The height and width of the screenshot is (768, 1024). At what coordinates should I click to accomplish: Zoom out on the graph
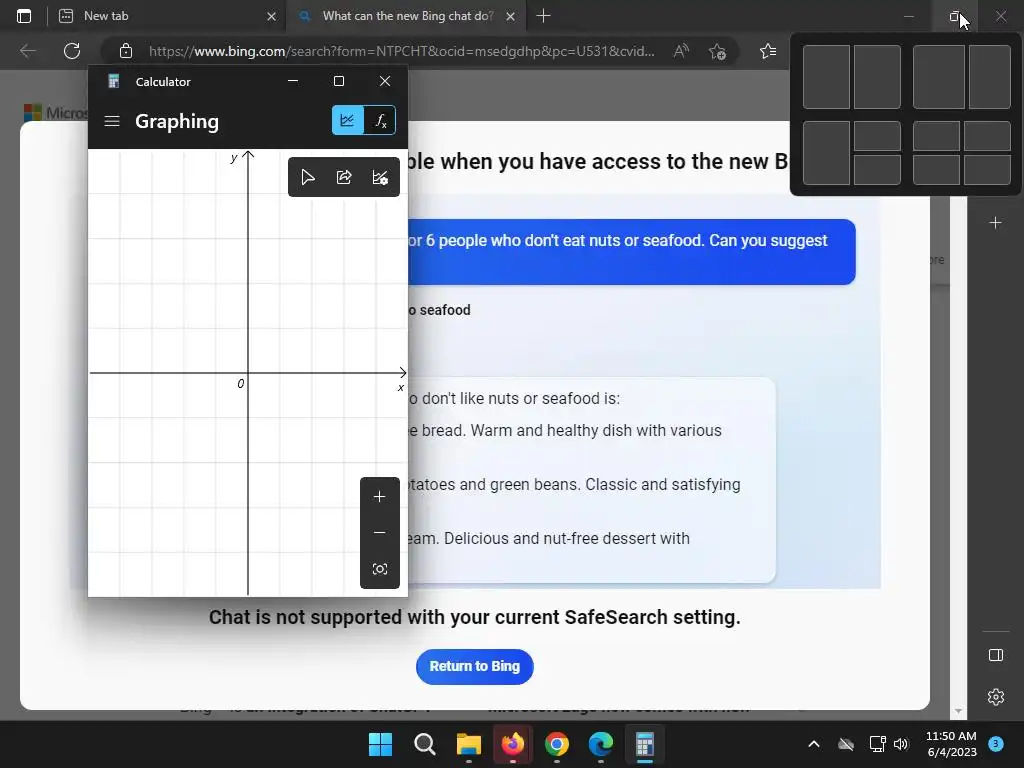click(x=379, y=533)
